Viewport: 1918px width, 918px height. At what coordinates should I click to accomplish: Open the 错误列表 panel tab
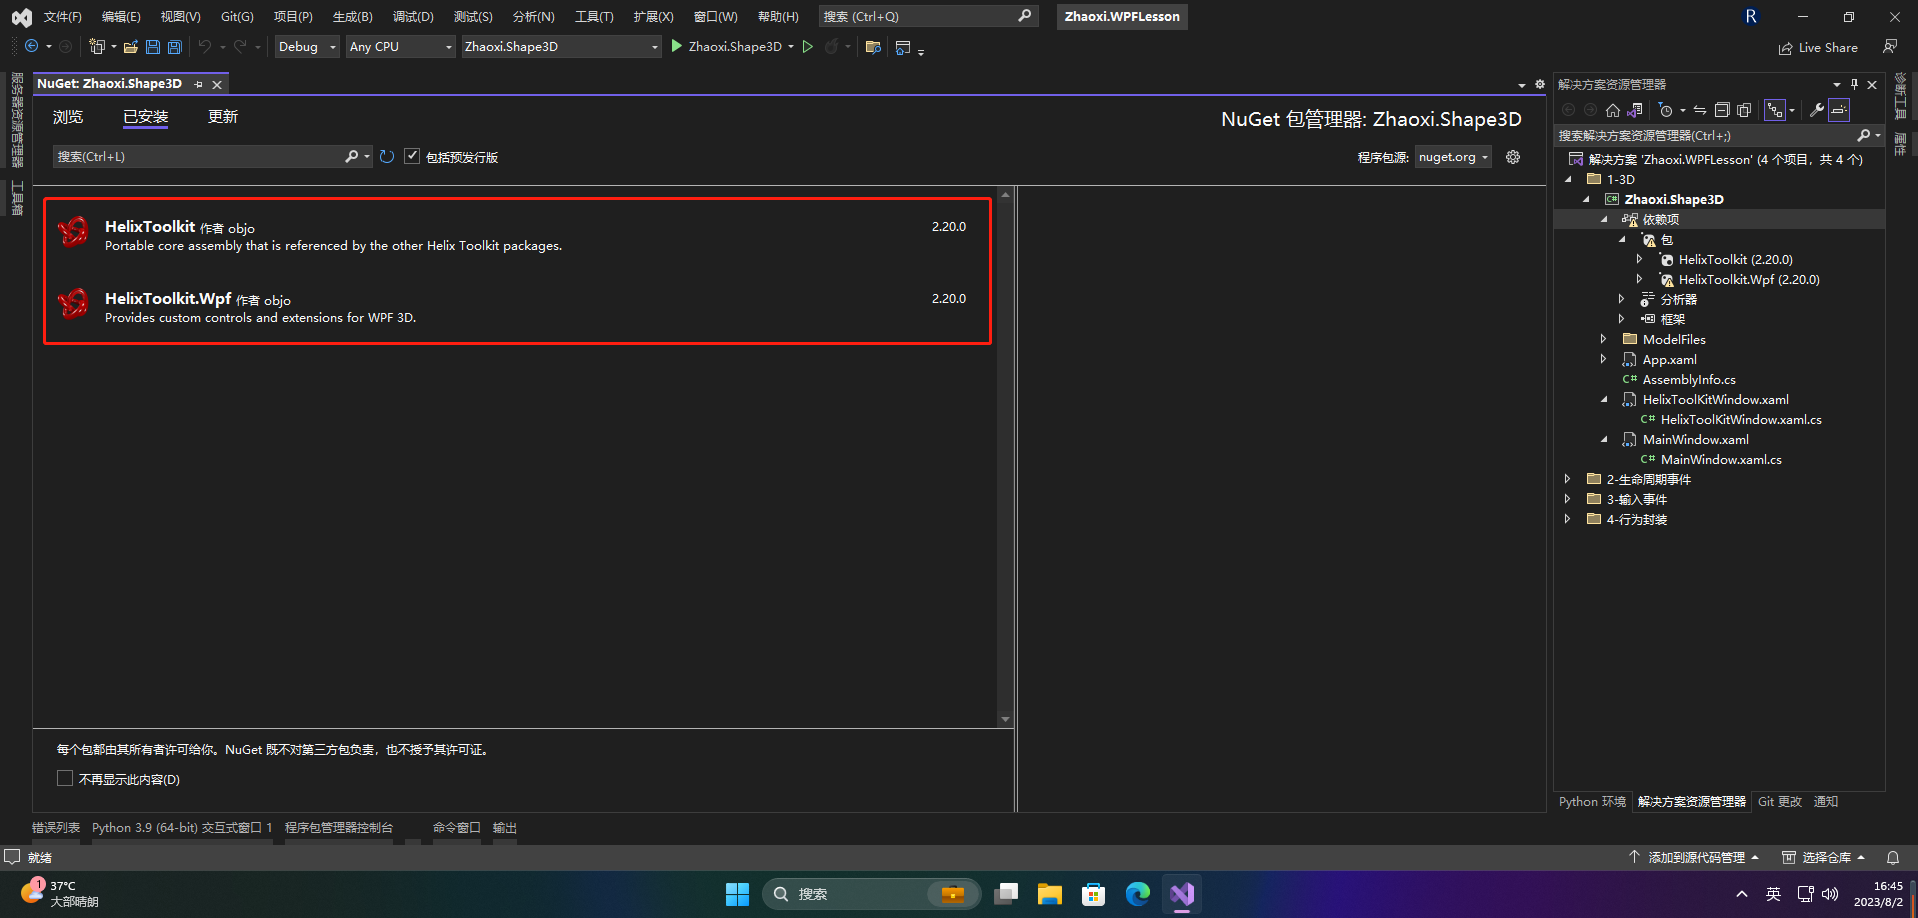click(56, 828)
